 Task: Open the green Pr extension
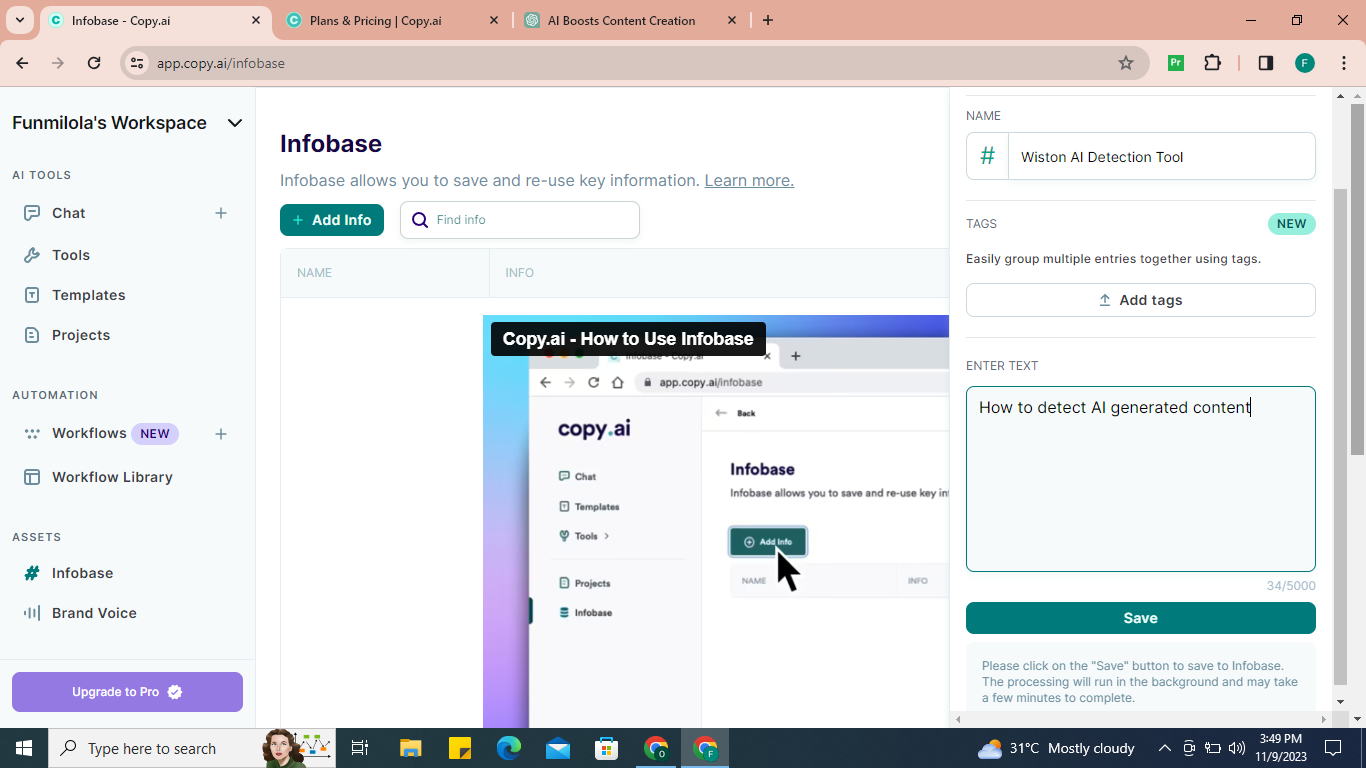pos(1176,63)
